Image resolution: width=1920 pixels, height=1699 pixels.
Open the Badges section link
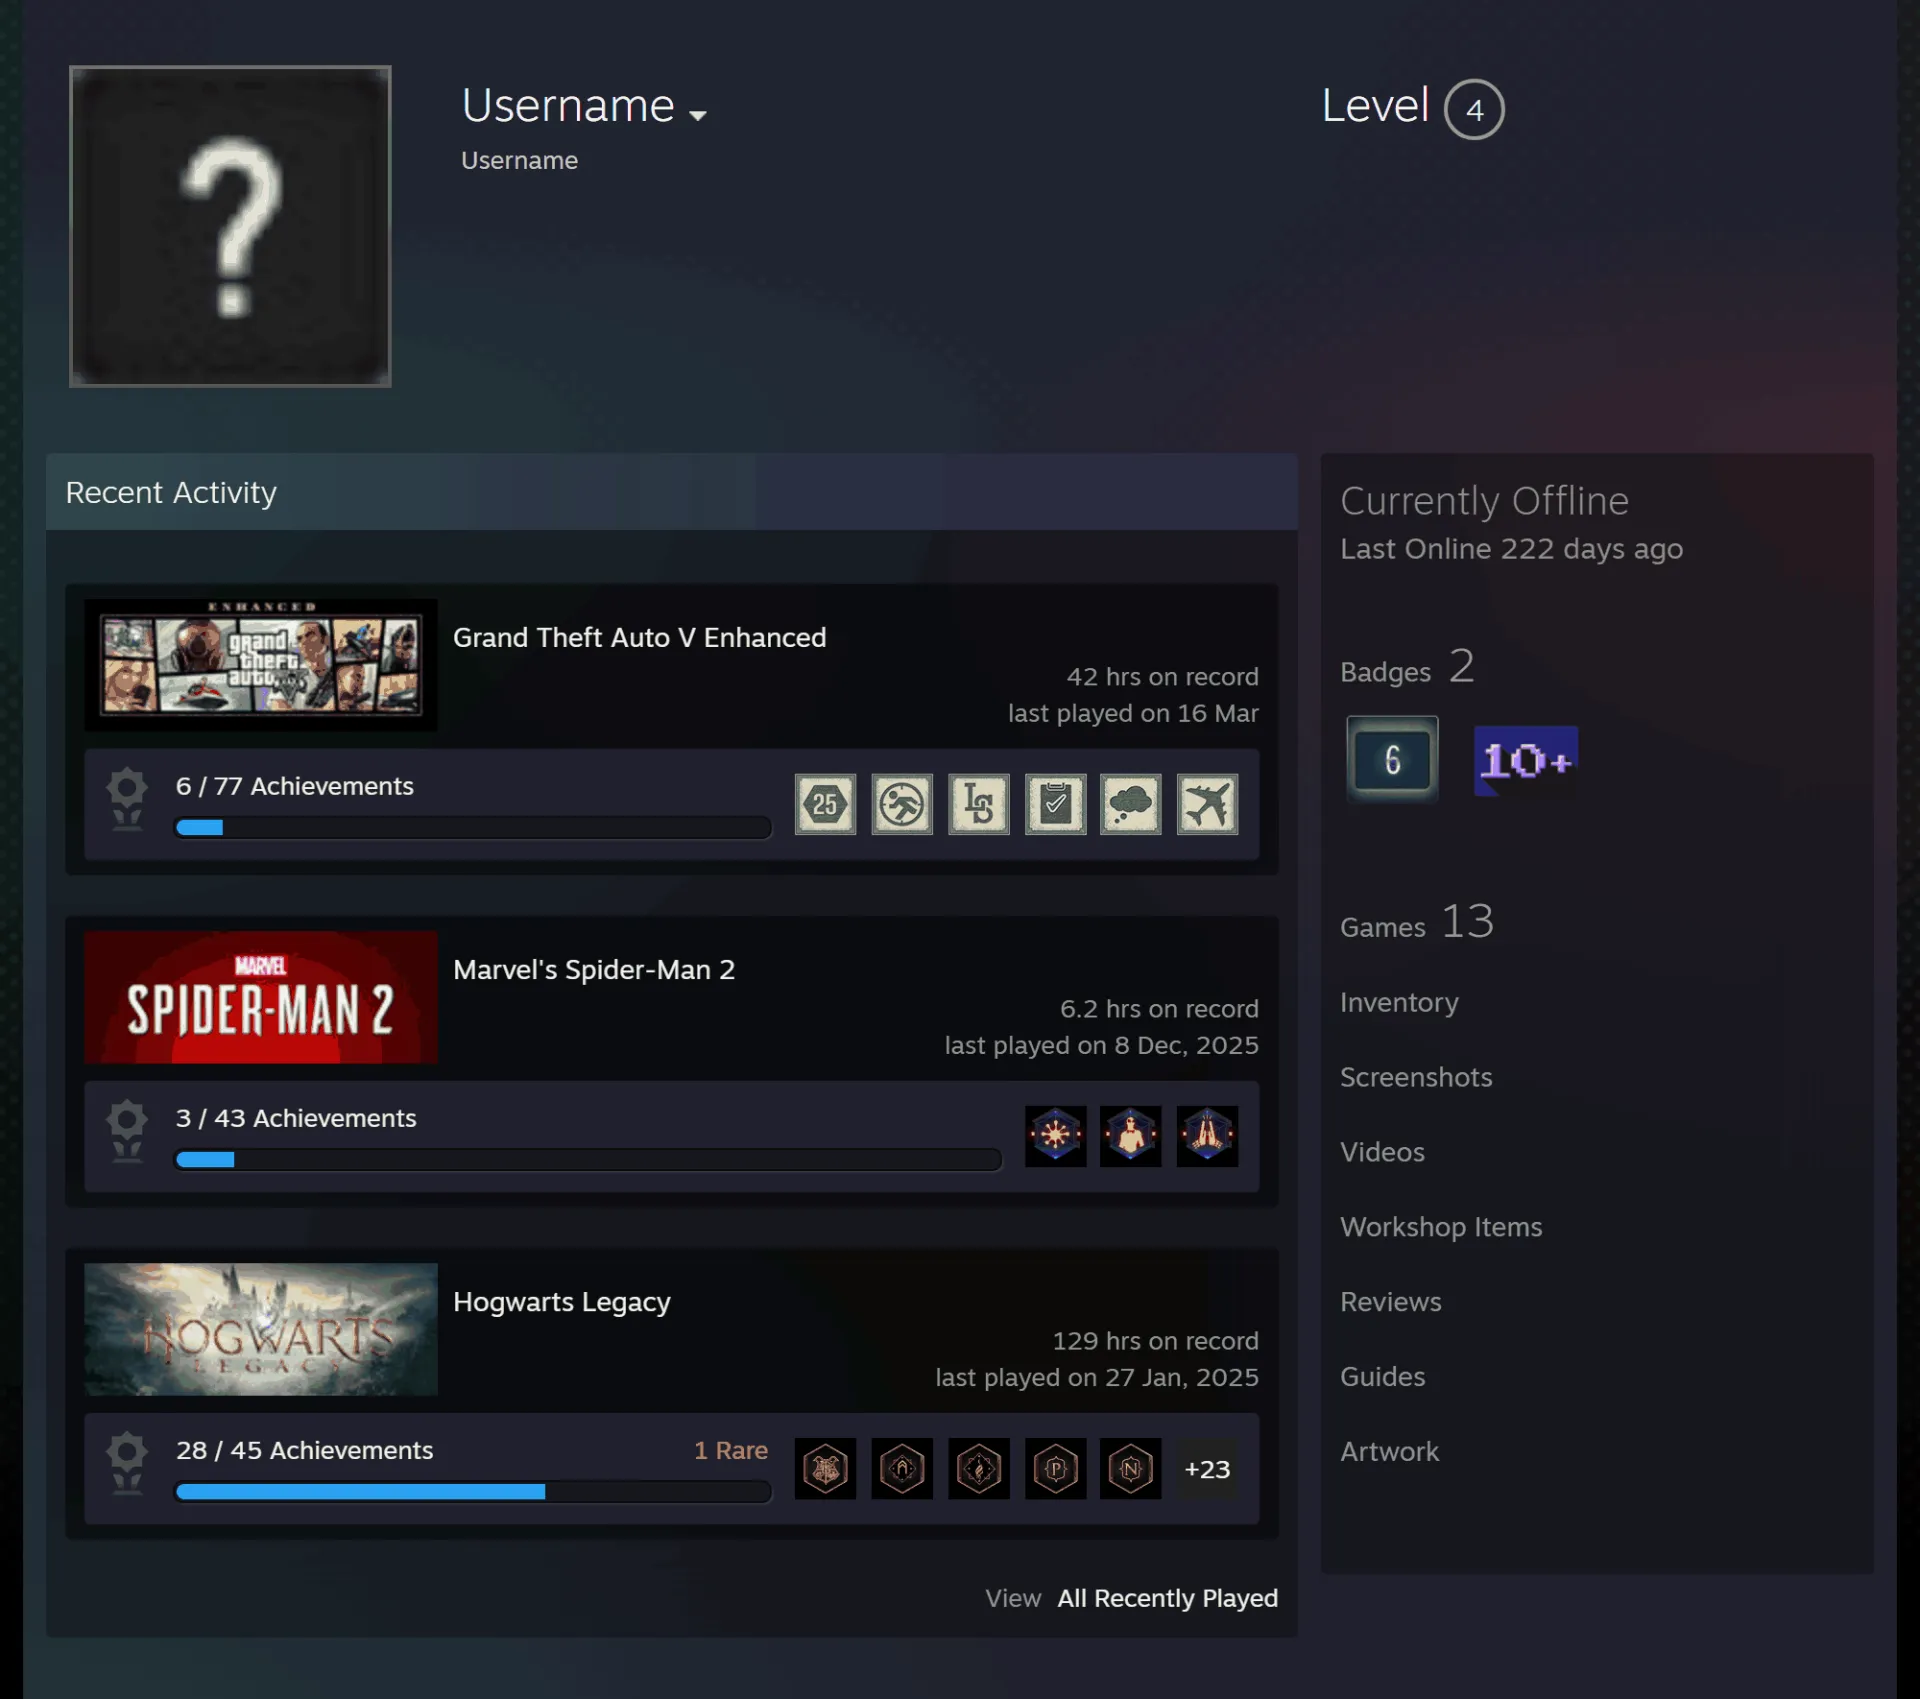click(1407, 668)
